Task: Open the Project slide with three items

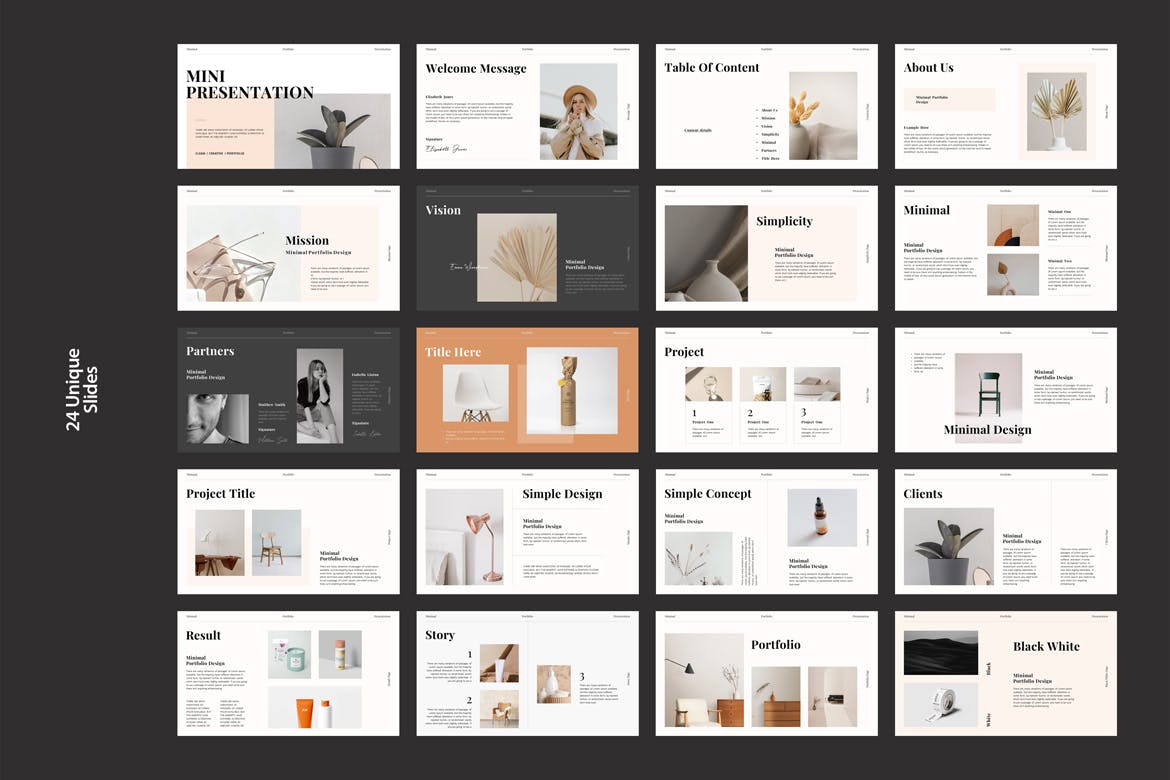Action: (x=766, y=390)
